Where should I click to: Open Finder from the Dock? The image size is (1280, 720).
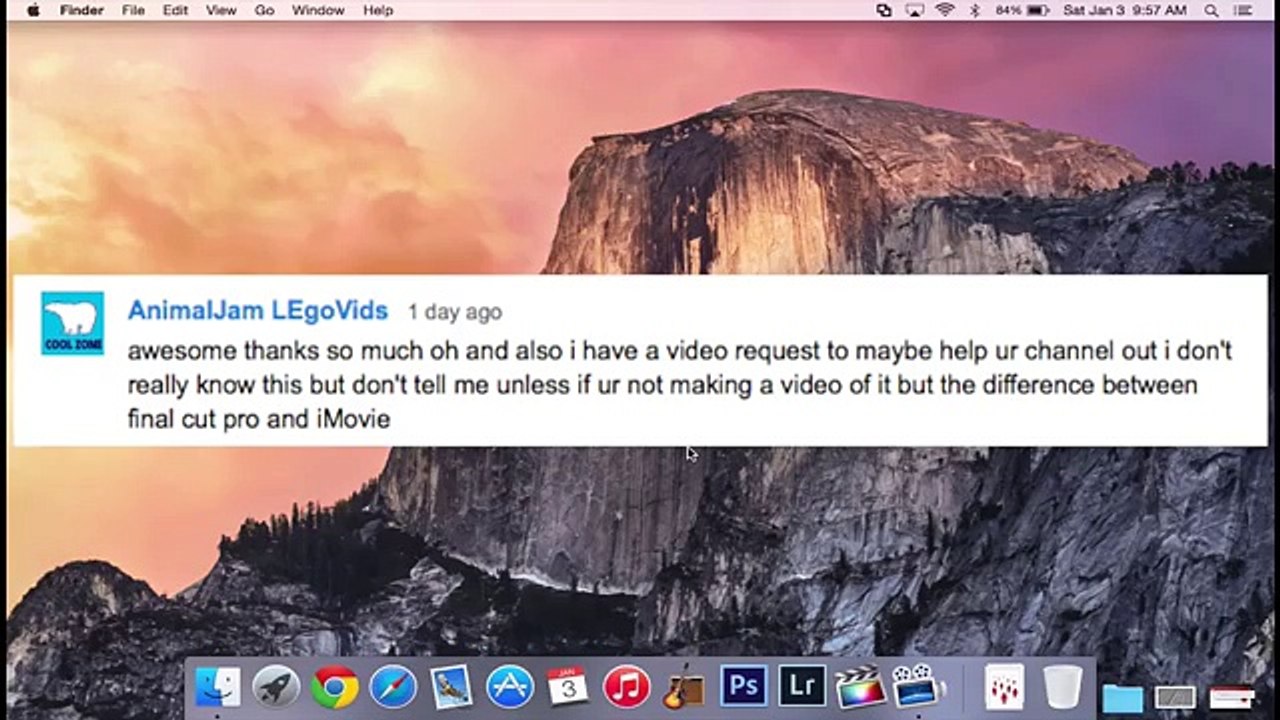pyautogui.click(x=218, y=687)
